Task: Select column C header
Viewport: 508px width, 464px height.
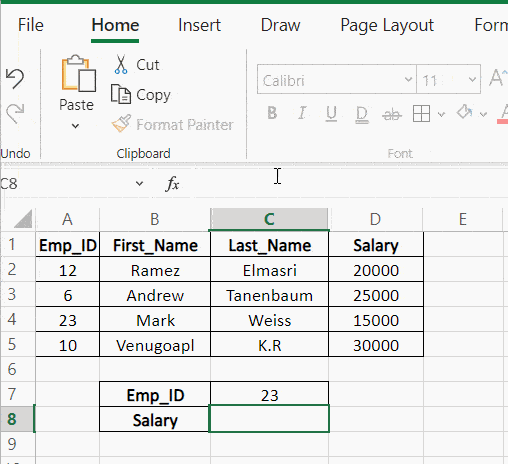Action: pos(269,219)
